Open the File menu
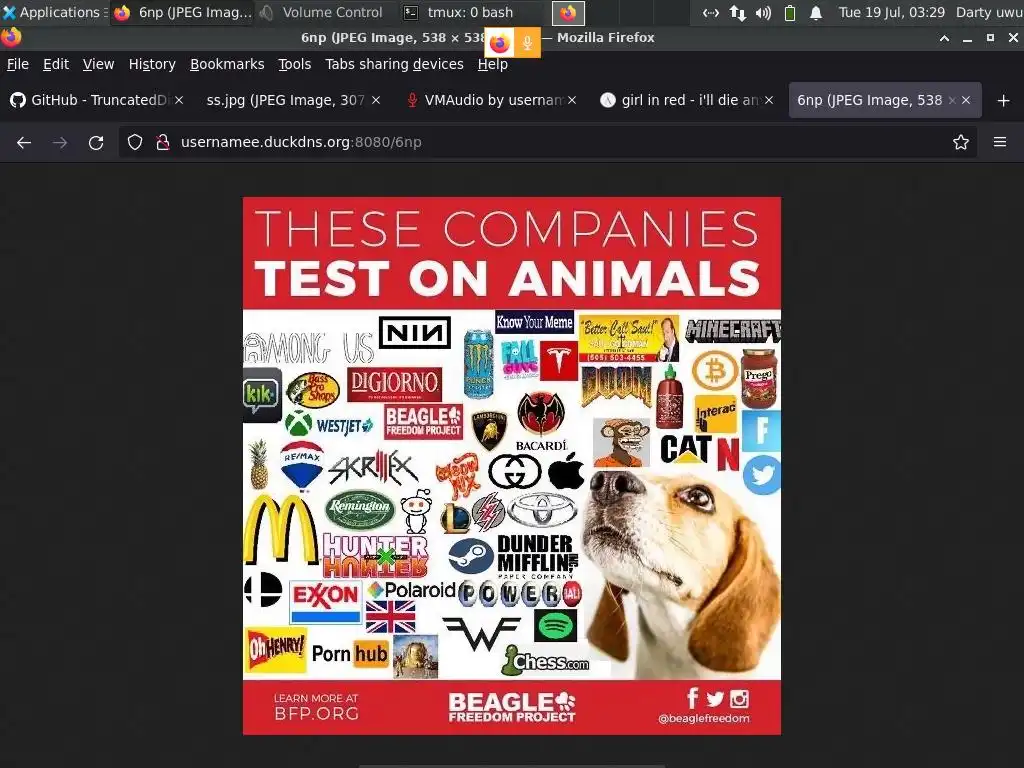 pos(18,64)
